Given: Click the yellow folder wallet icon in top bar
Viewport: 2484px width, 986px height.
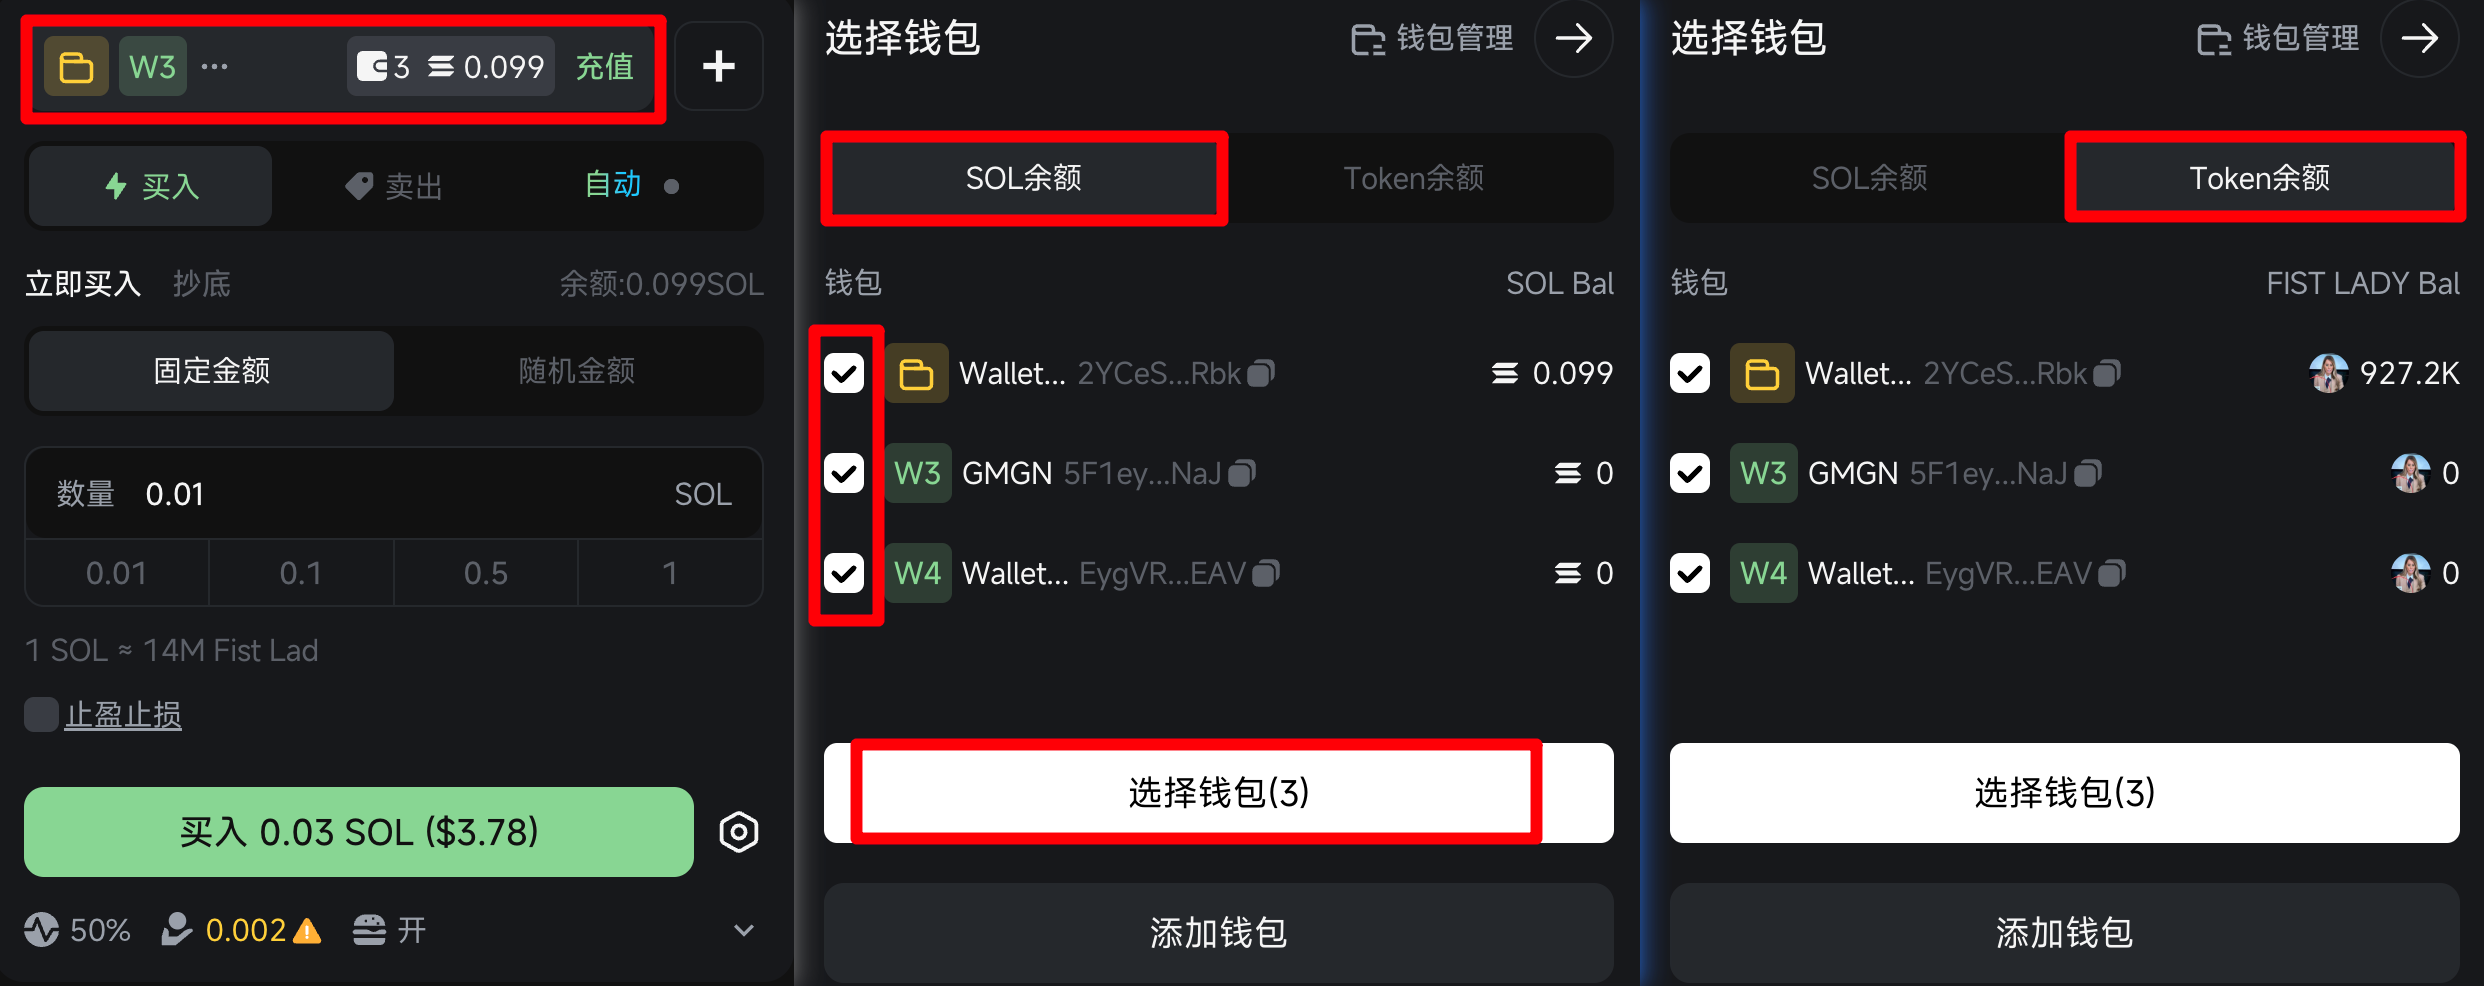Looking at the screenshot, I should tap(77, 67).
